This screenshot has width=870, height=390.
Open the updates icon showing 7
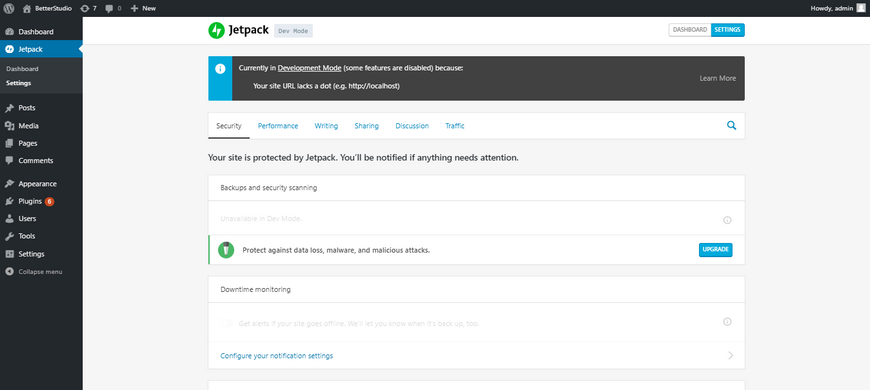(84, 8)
